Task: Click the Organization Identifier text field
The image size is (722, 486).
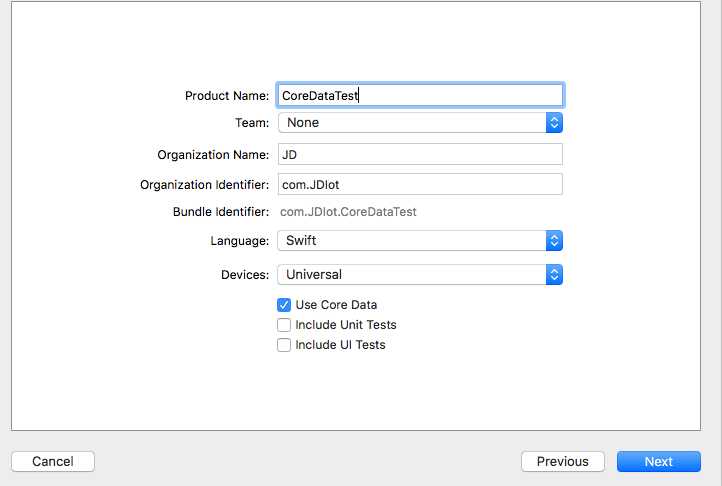Action: [420, 184]
